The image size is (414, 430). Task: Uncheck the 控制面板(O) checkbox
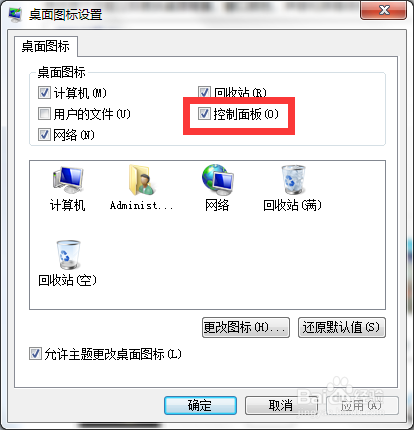pos(204,114)
